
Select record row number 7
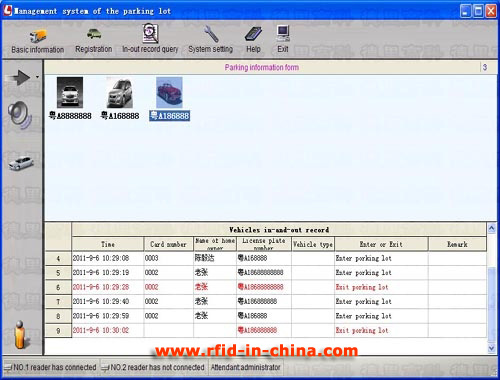[x=58, y=302]
